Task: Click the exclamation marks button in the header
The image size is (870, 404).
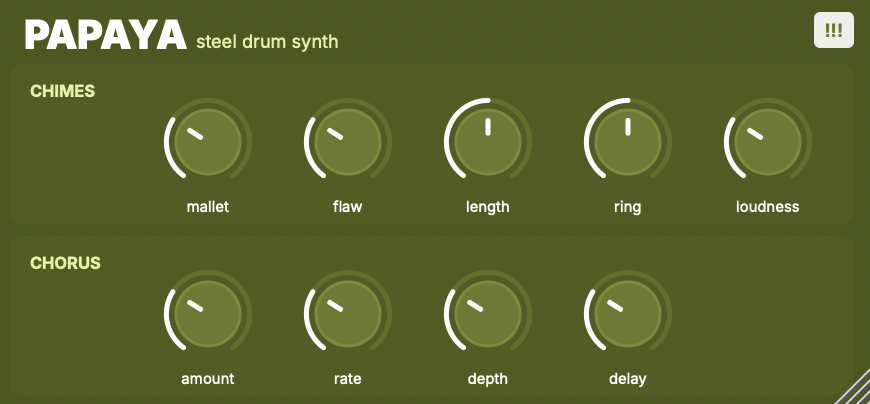Action: (x=833, y=30)
